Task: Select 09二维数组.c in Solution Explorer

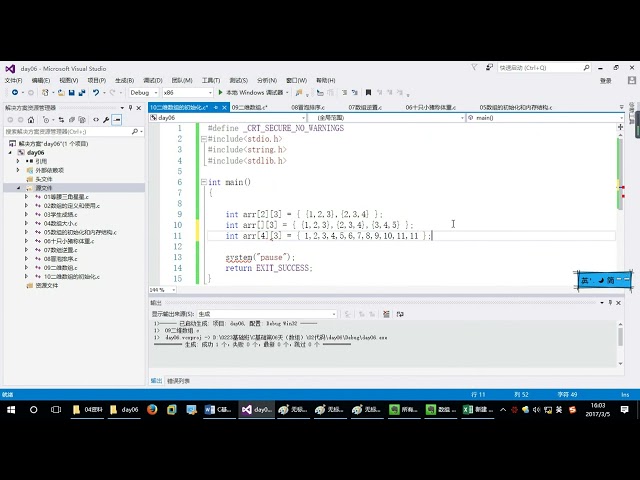Action: point(60,268)
